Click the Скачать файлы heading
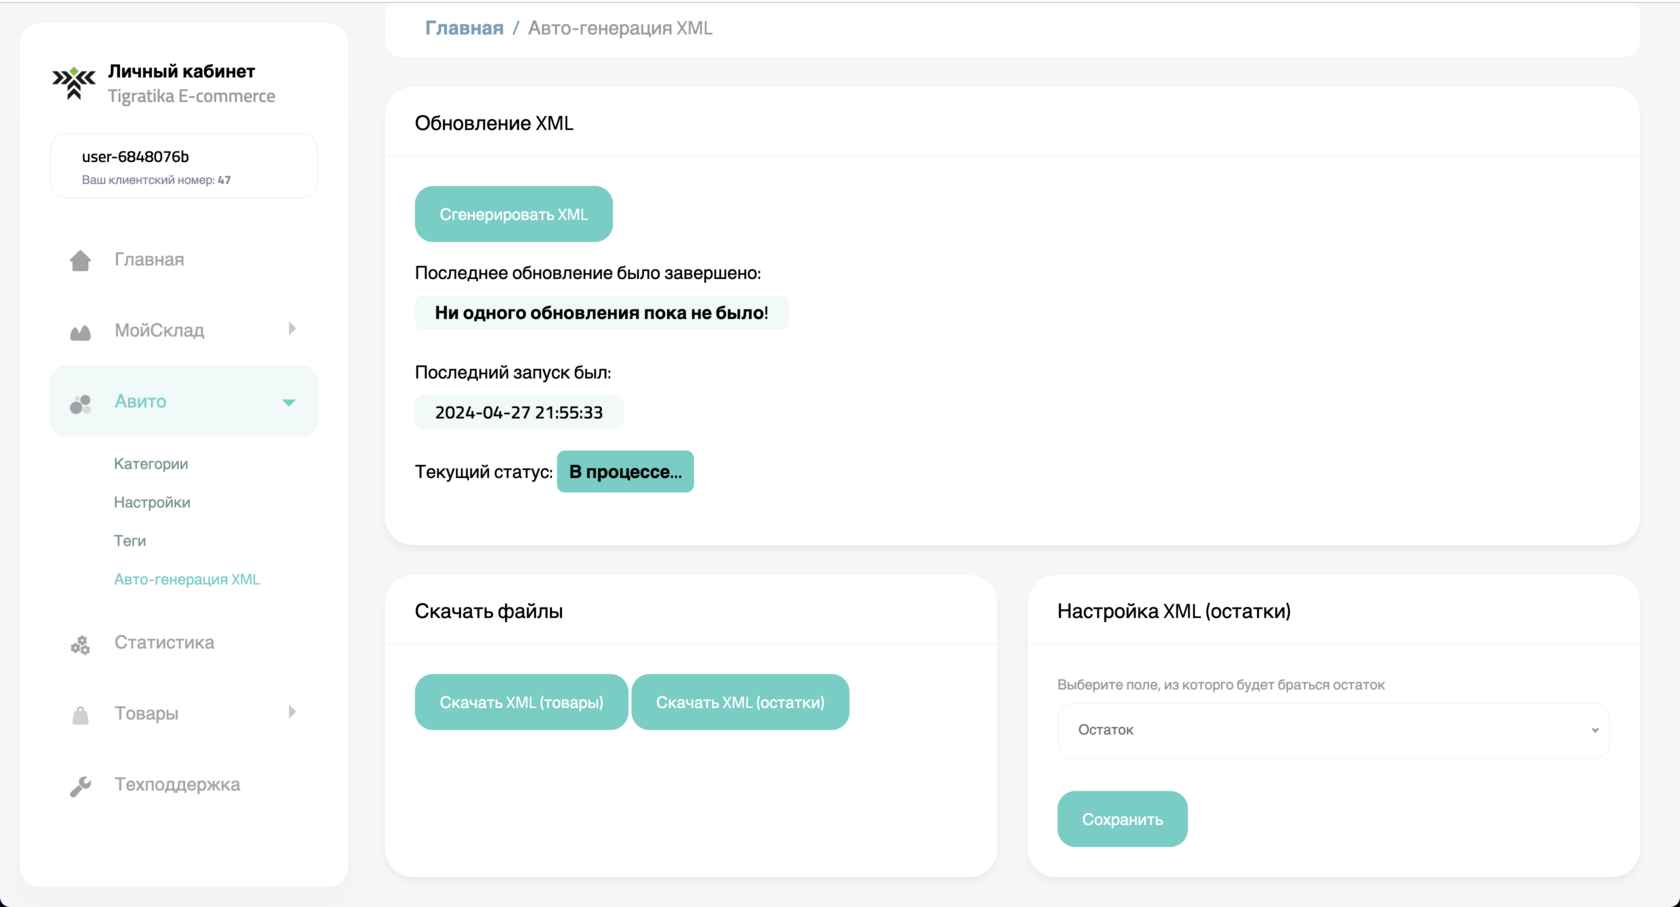Image resolution: width=1680 pixels, height=907 pixels. click(489, 611)
